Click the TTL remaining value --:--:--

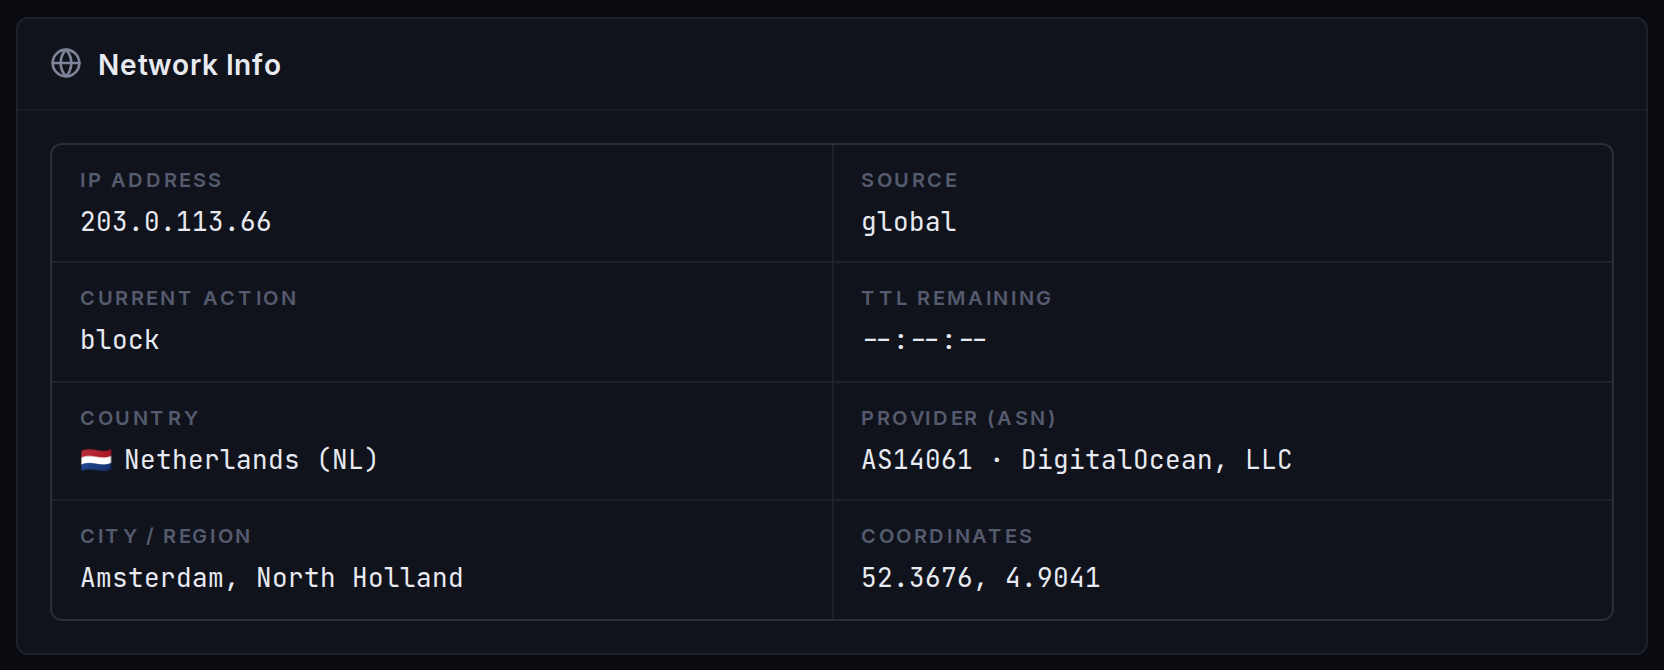coord(924,340)
